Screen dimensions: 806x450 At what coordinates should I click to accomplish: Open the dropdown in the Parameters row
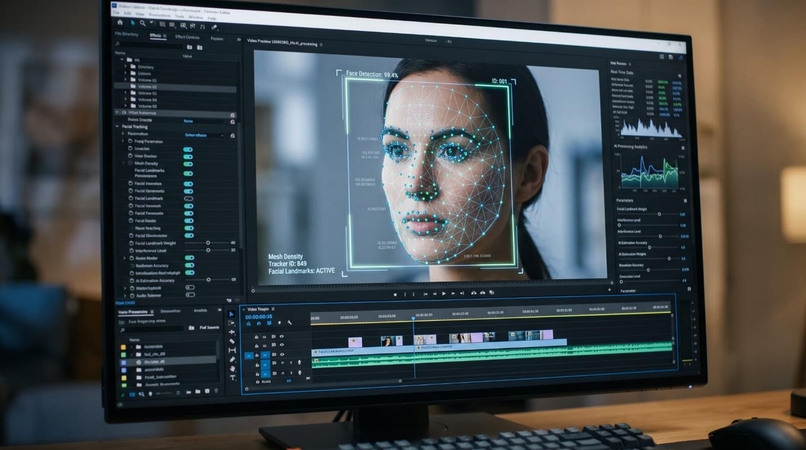coord(204,135)
